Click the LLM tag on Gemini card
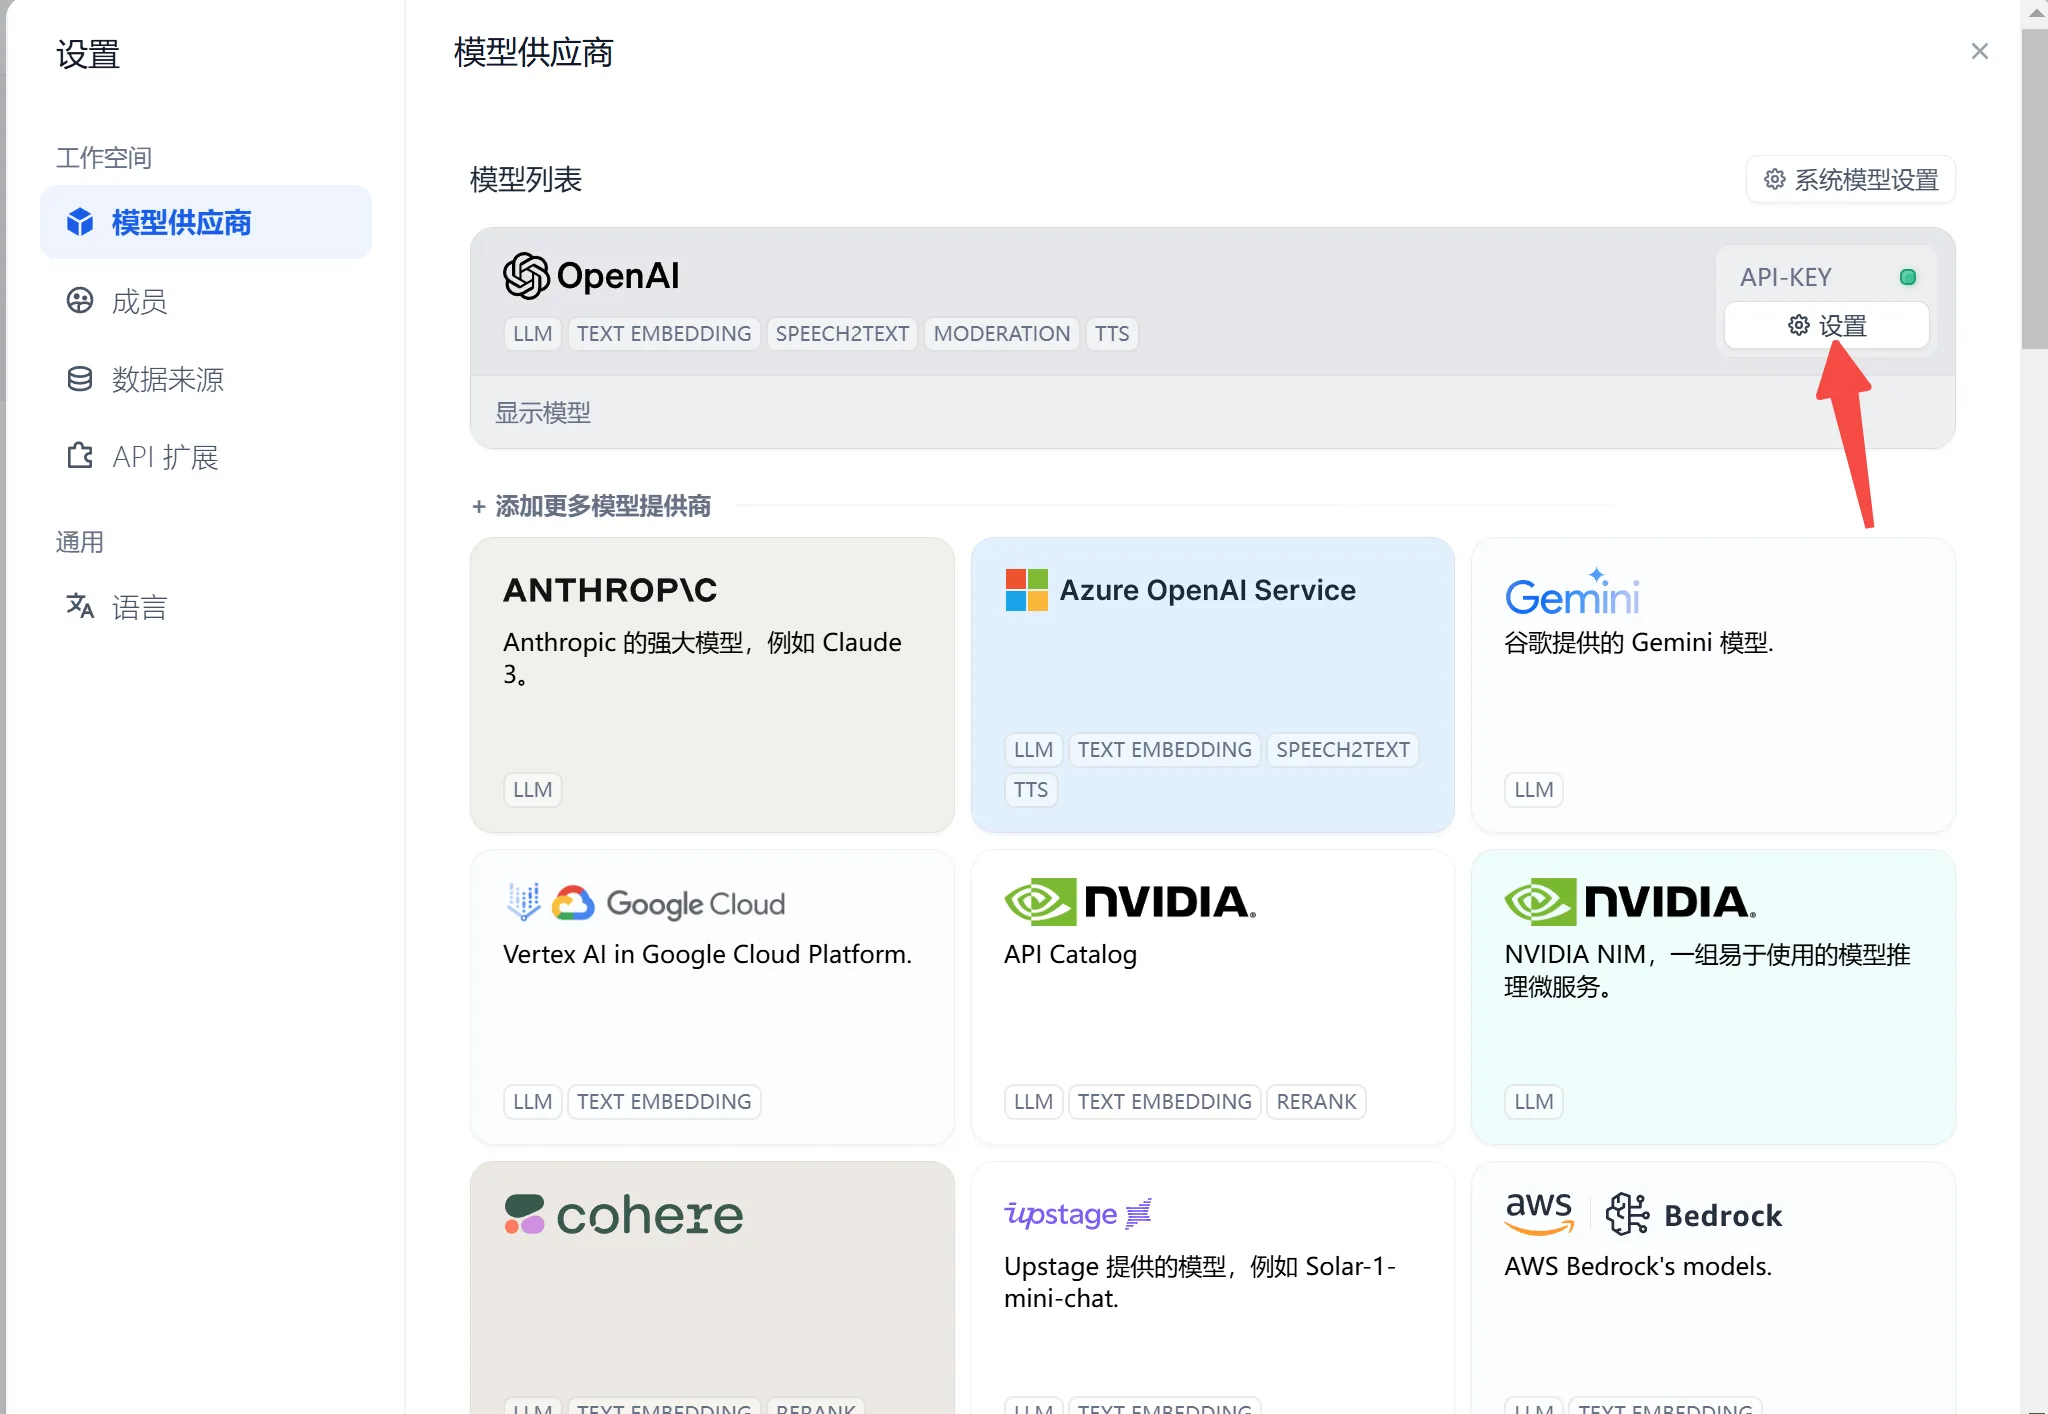 (x=1533, y=790)
